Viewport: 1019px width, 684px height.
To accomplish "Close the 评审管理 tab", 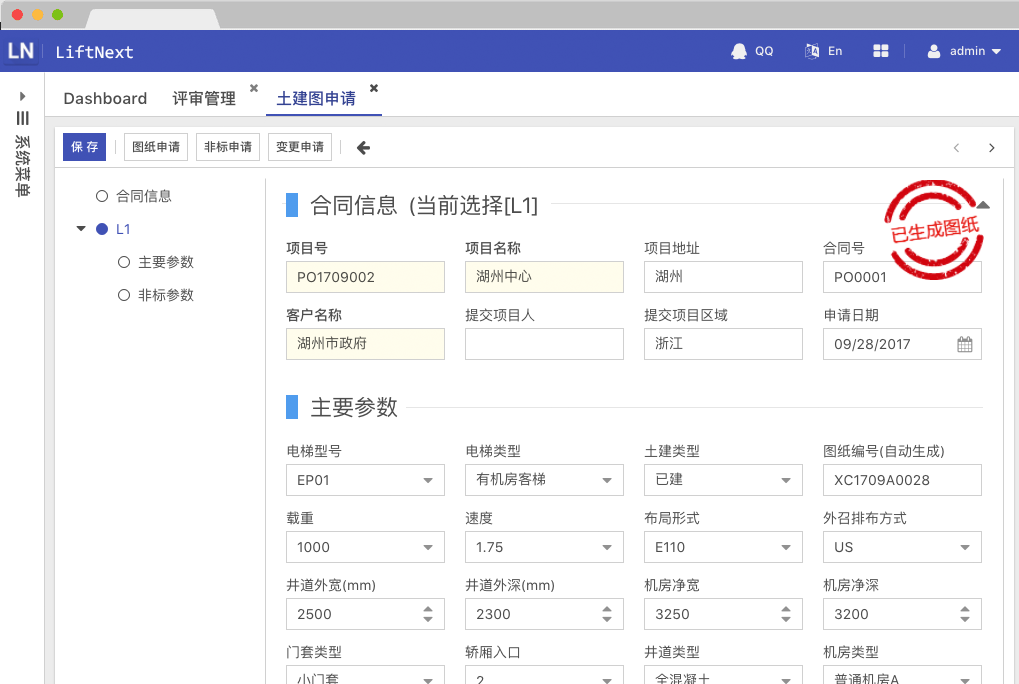I will (x=254, y=88).
